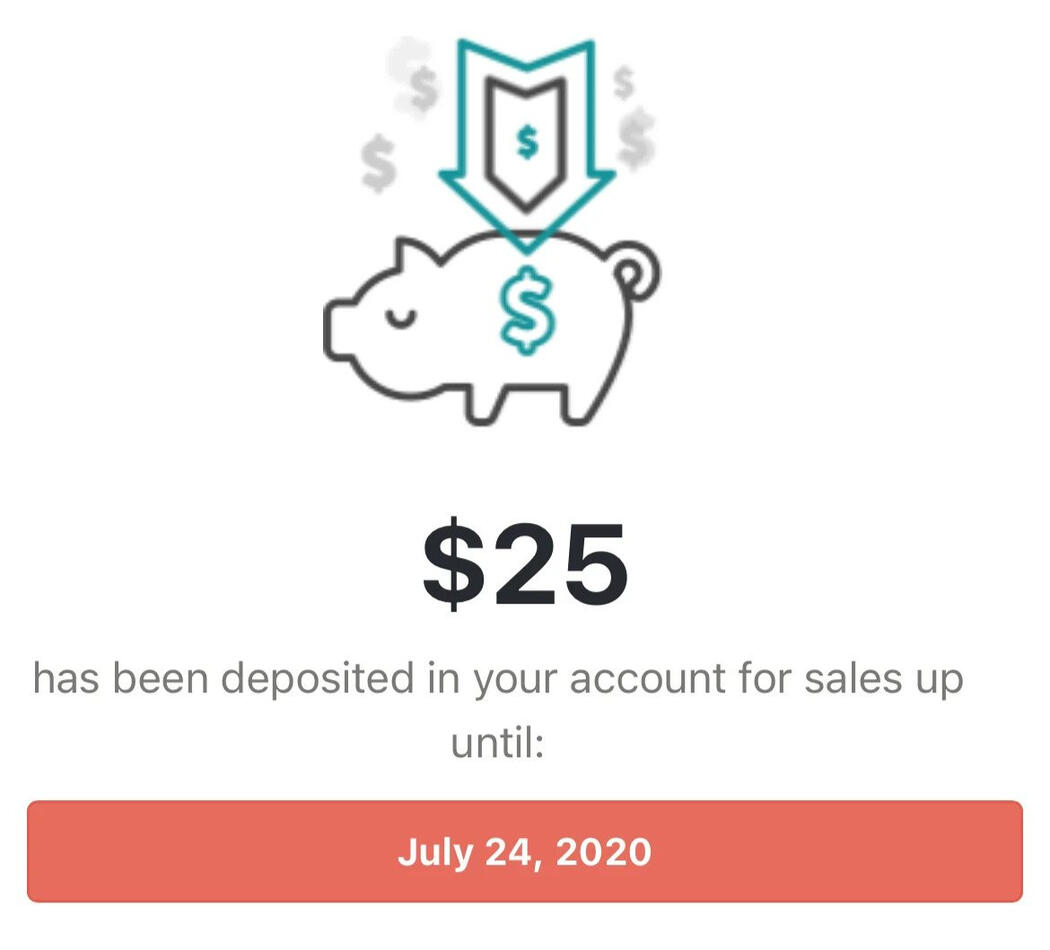Screen dimensions: 1050x950
Task: Click the larger gray dollar sign right of the arrow
Action: [x=636, y=137]
